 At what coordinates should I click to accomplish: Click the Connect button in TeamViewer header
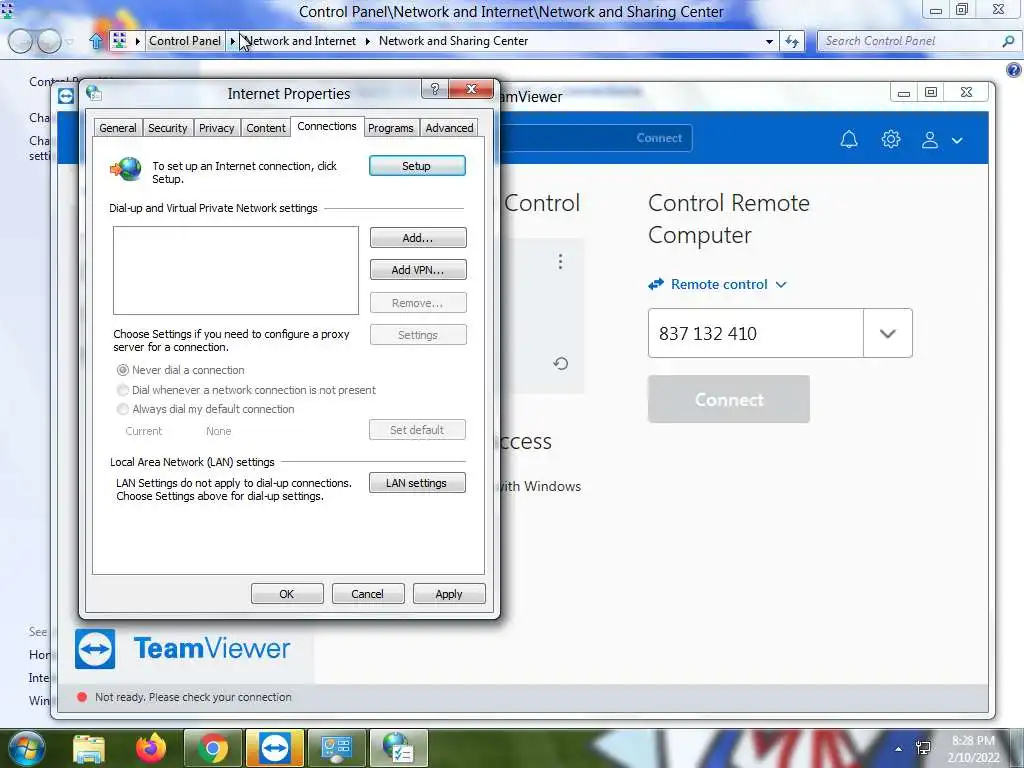[658, 138]
